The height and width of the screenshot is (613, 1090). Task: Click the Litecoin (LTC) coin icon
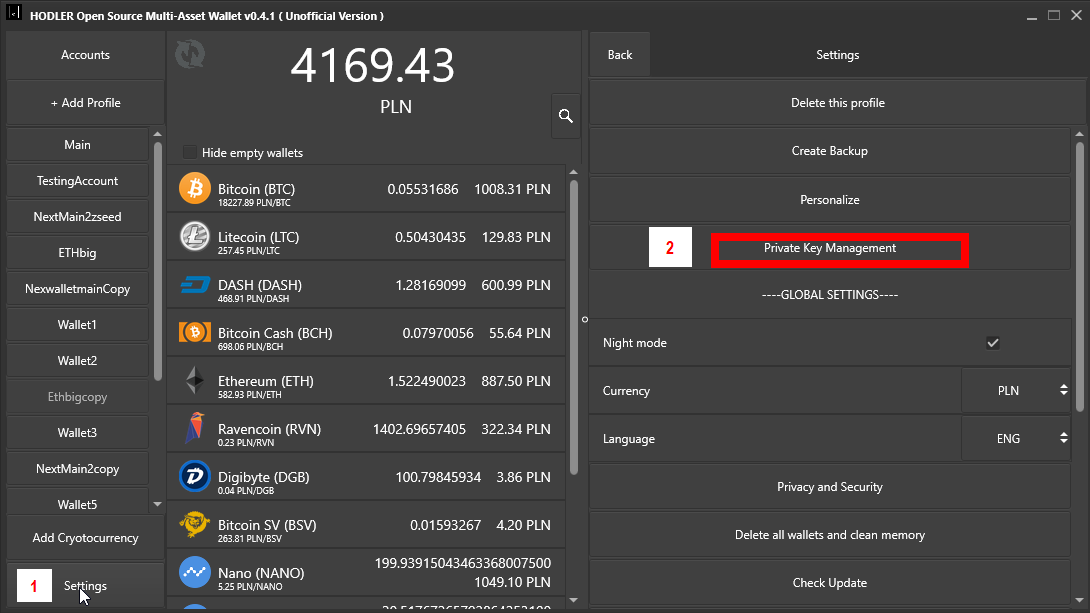point(195,236)
